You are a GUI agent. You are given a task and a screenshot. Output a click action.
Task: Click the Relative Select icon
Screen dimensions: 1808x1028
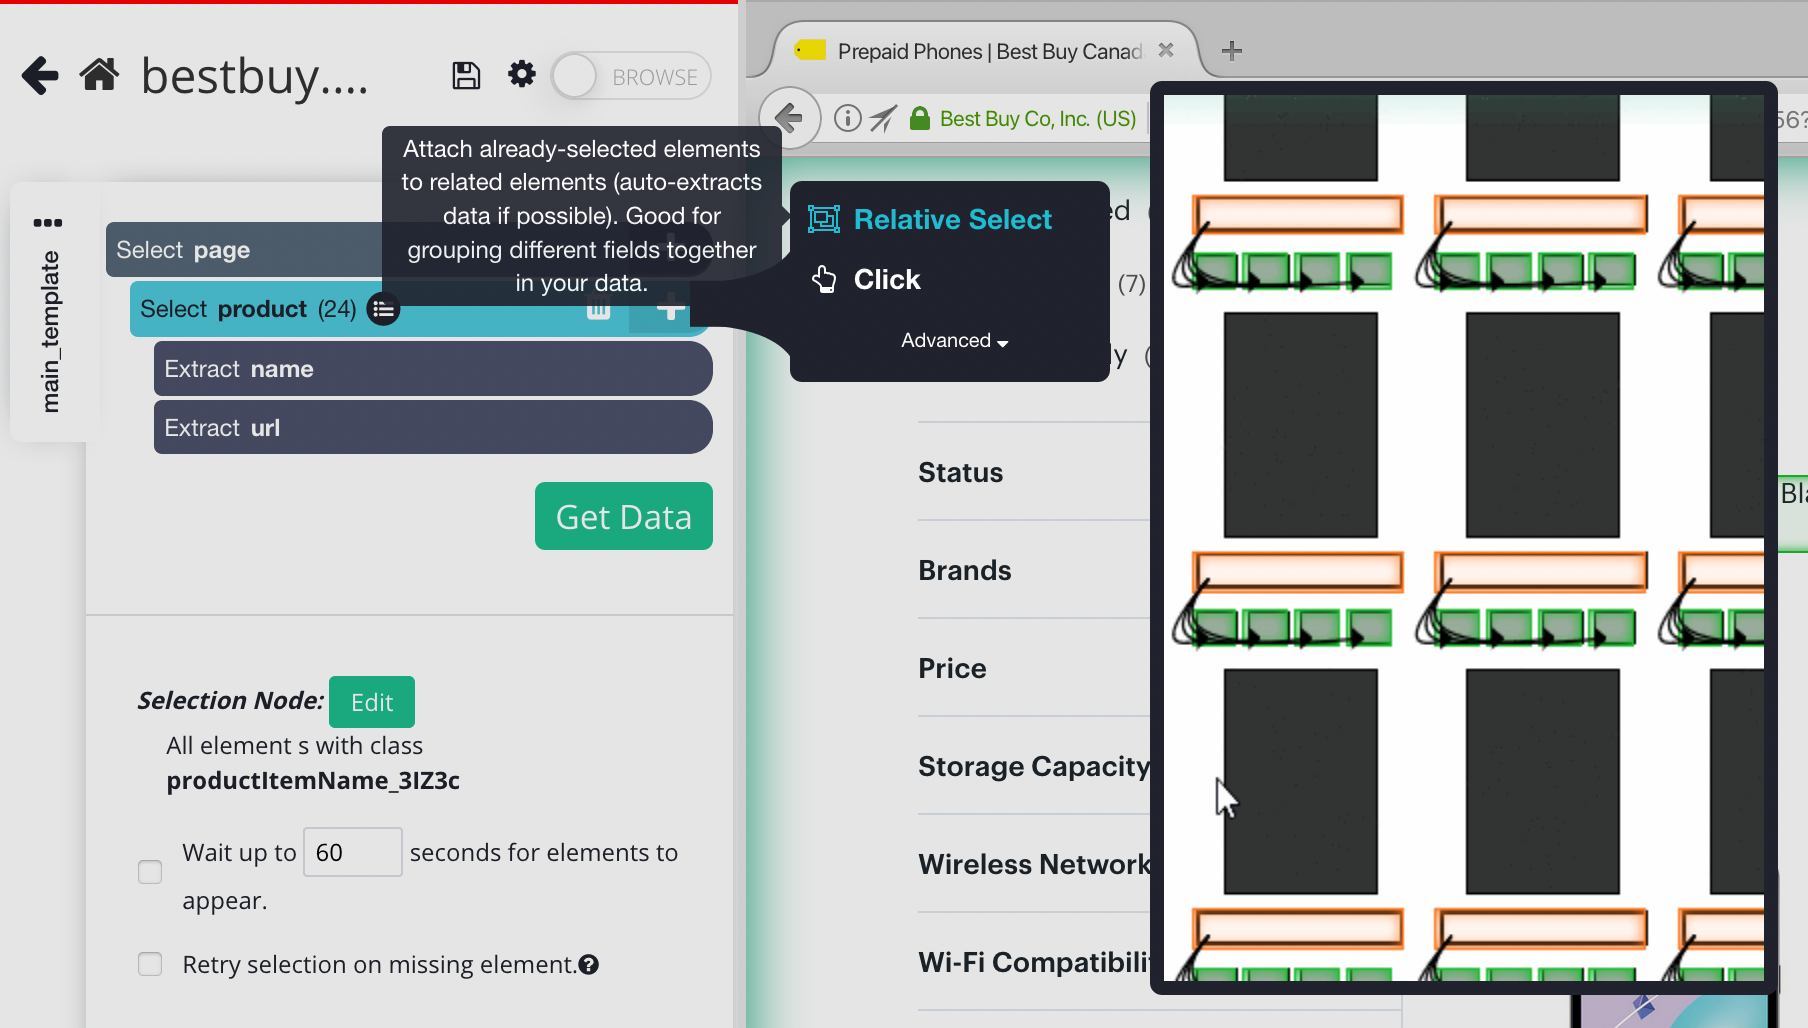click(x=824, y=219)
